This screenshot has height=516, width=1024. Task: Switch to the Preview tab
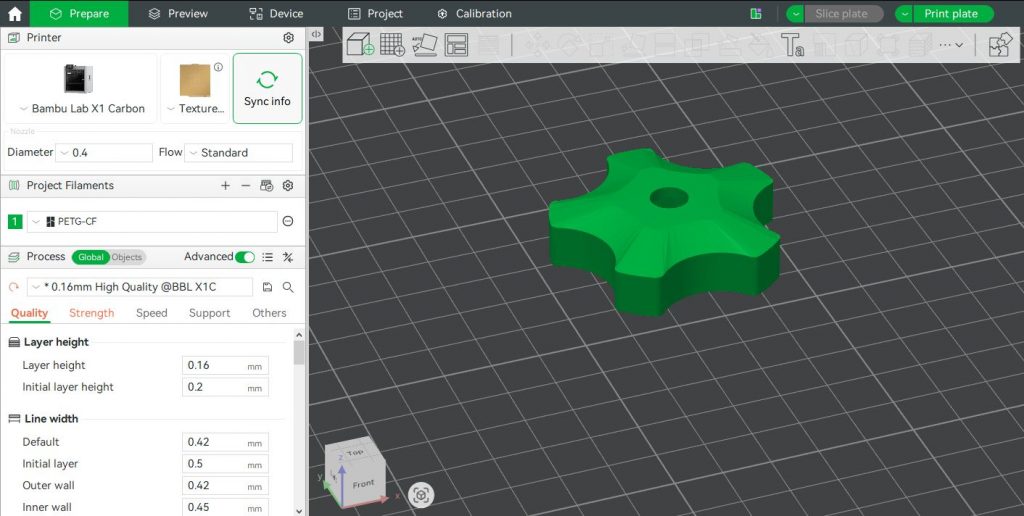178,14
